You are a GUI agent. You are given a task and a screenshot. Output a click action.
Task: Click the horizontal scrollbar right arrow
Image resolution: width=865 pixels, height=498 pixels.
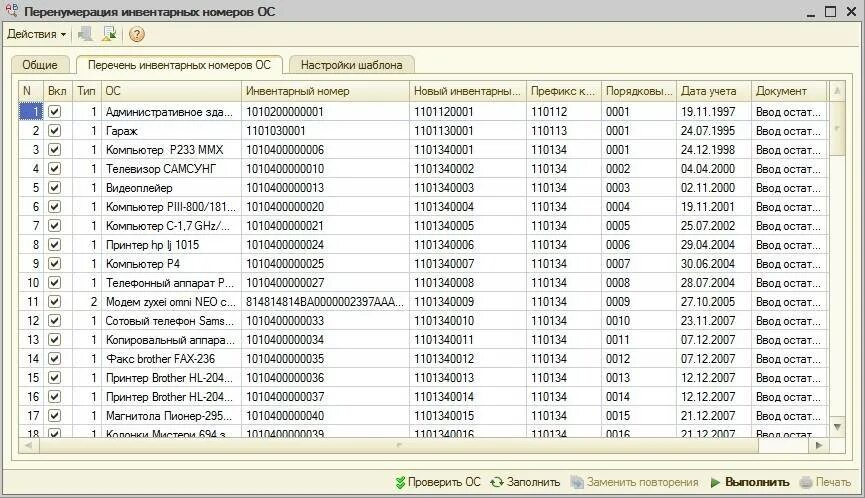coord(819,445)
